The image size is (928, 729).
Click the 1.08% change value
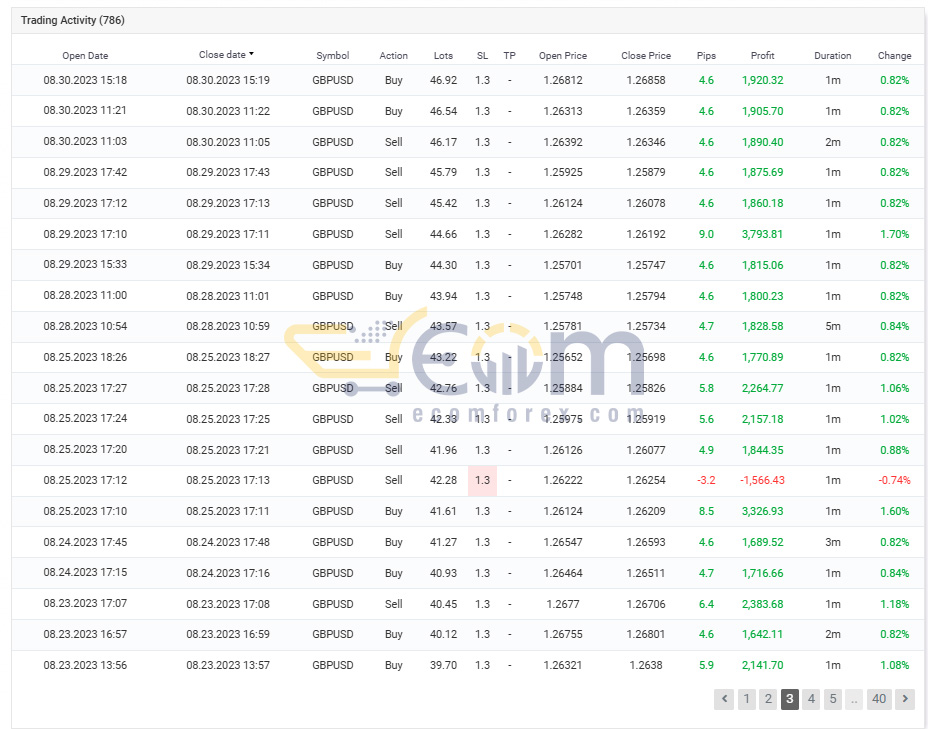click(894, 665)
